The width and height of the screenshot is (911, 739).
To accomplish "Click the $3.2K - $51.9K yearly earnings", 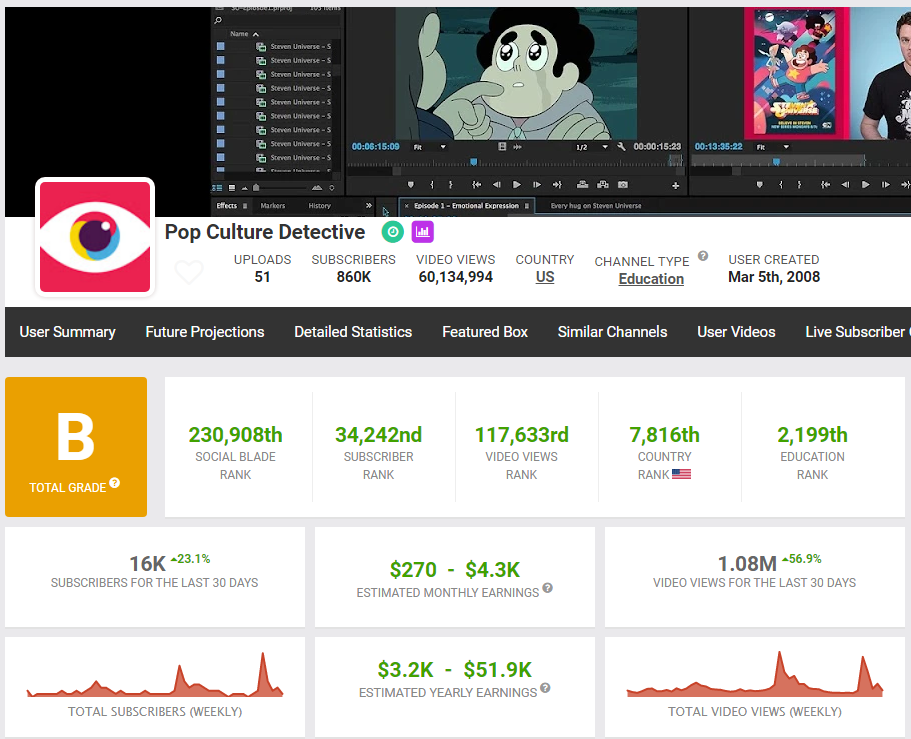I will [x=455, y=670].
